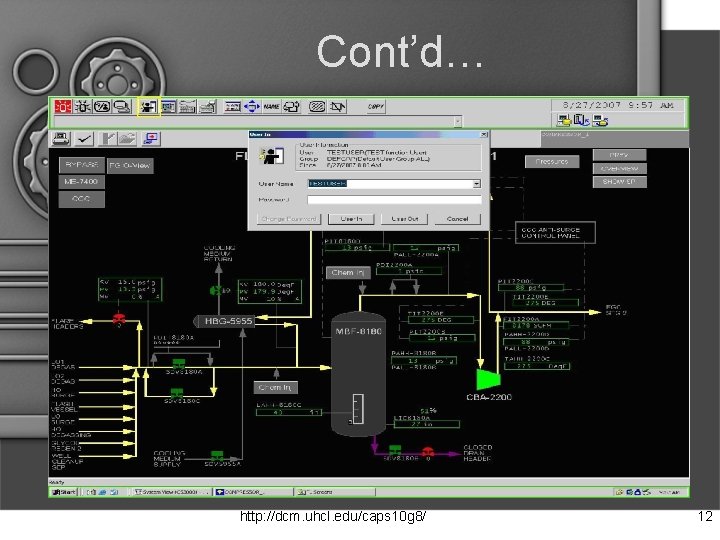Click the Pressures button
This screenshot has width=720, height=540.
tap(552, 162)
